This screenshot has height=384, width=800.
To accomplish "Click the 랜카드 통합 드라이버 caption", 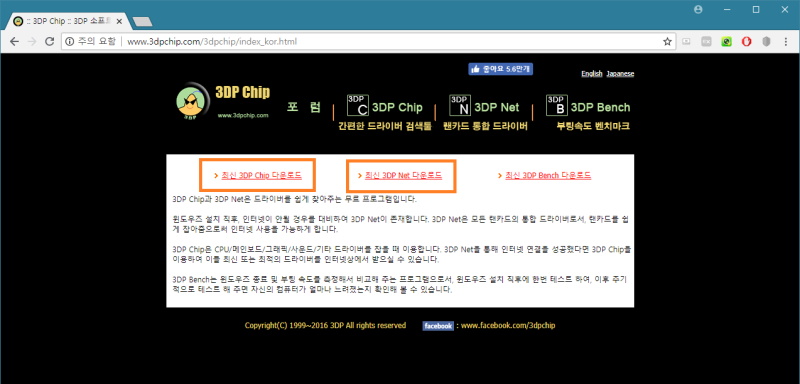I will pyautogui.click(x=485, y=126).
